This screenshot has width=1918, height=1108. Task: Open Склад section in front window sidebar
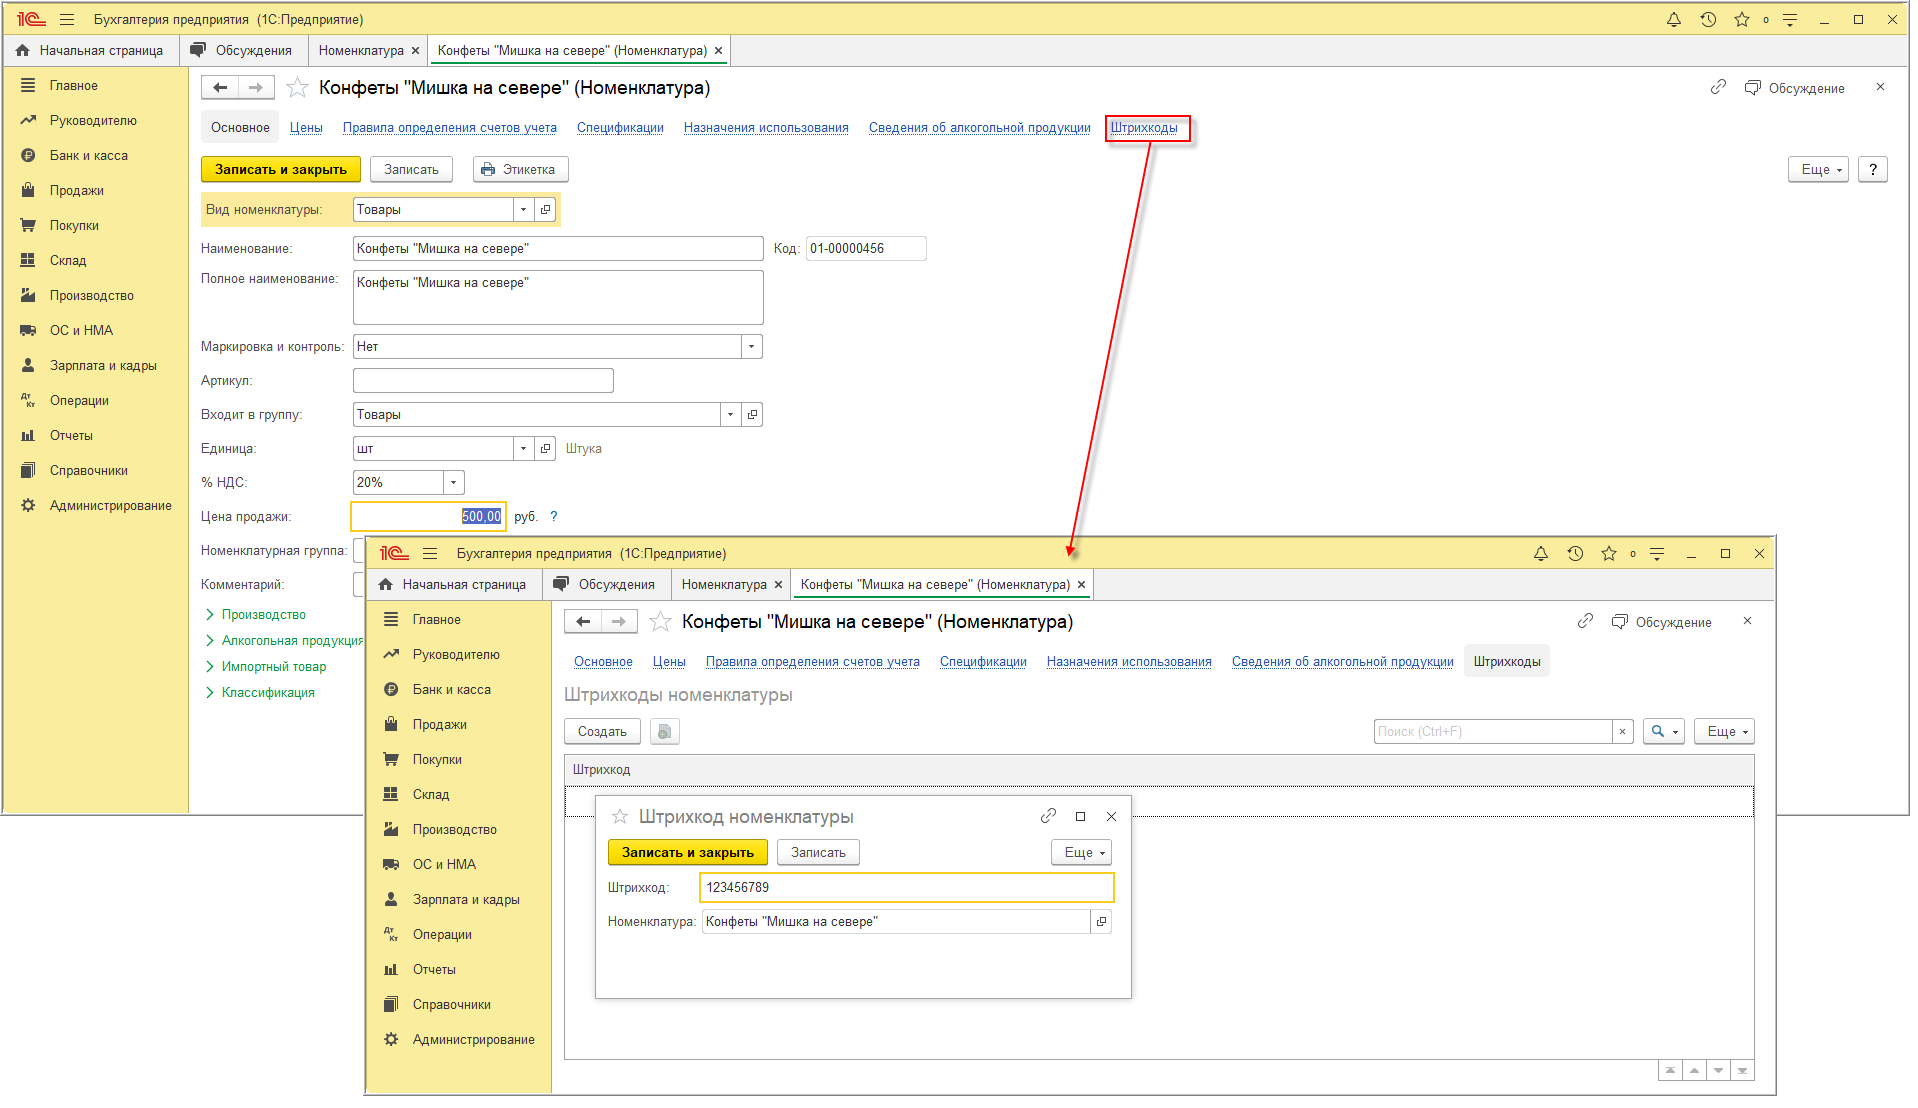431,794
